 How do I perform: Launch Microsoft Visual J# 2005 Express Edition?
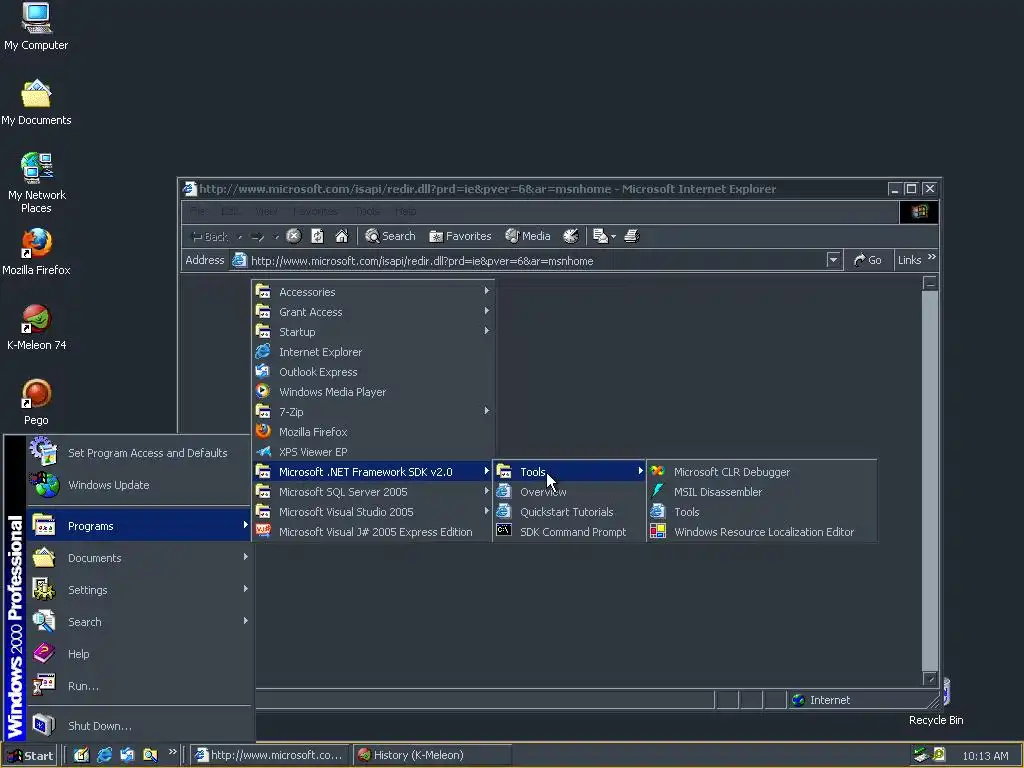(x=373, y=532)
